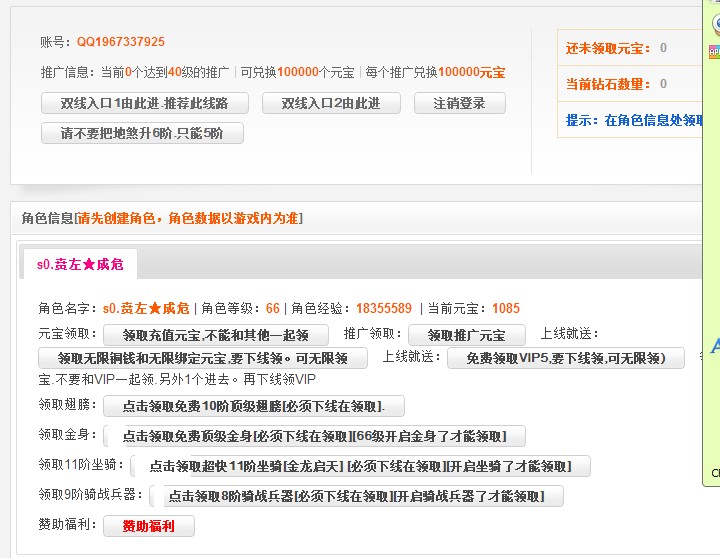This screenshot has width=720, height=558.
Task: Click the 免费领取VIP5 button
Action: pyautogui.click(x=566, y=358)
